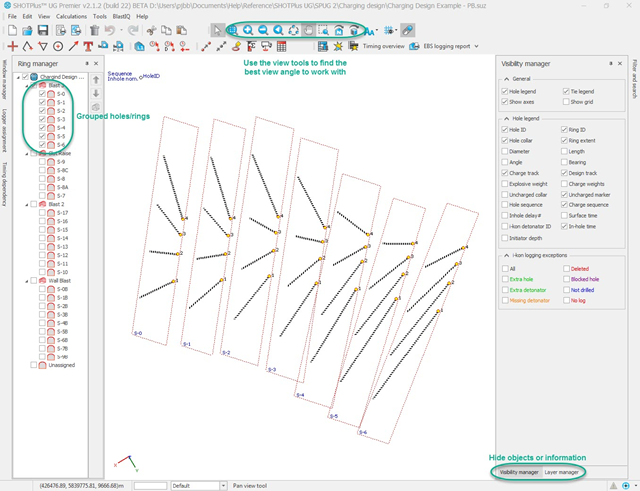Switch to north plan view icon

pyautogui.click(x=339, y=31)
